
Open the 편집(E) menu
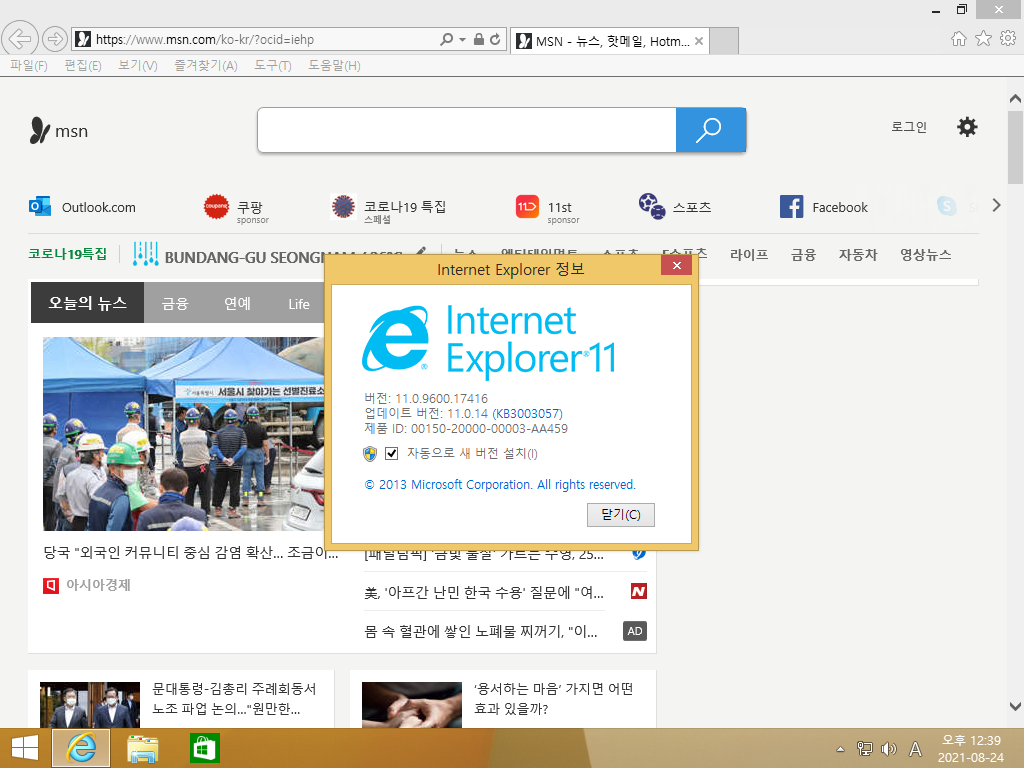coord(82,65)
